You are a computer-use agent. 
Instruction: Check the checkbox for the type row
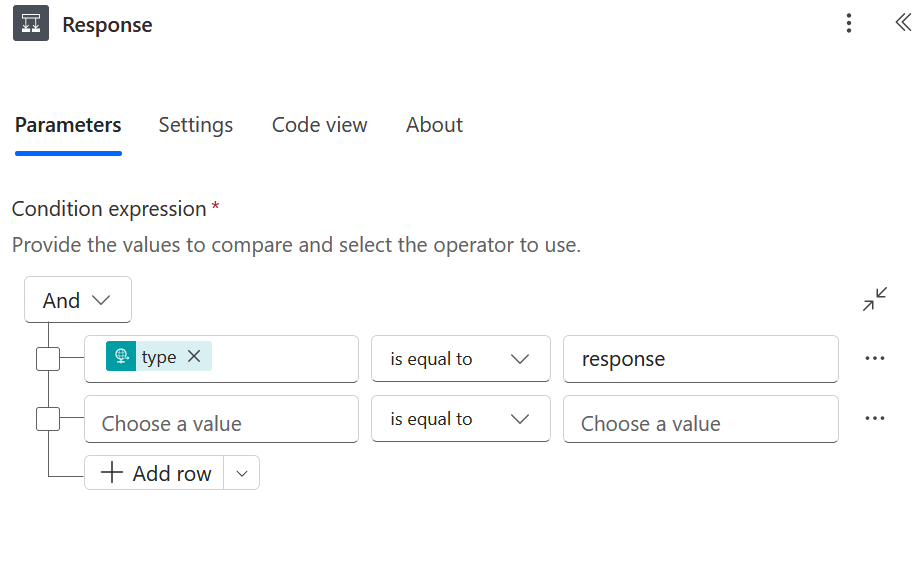click(x=48, y=359)
